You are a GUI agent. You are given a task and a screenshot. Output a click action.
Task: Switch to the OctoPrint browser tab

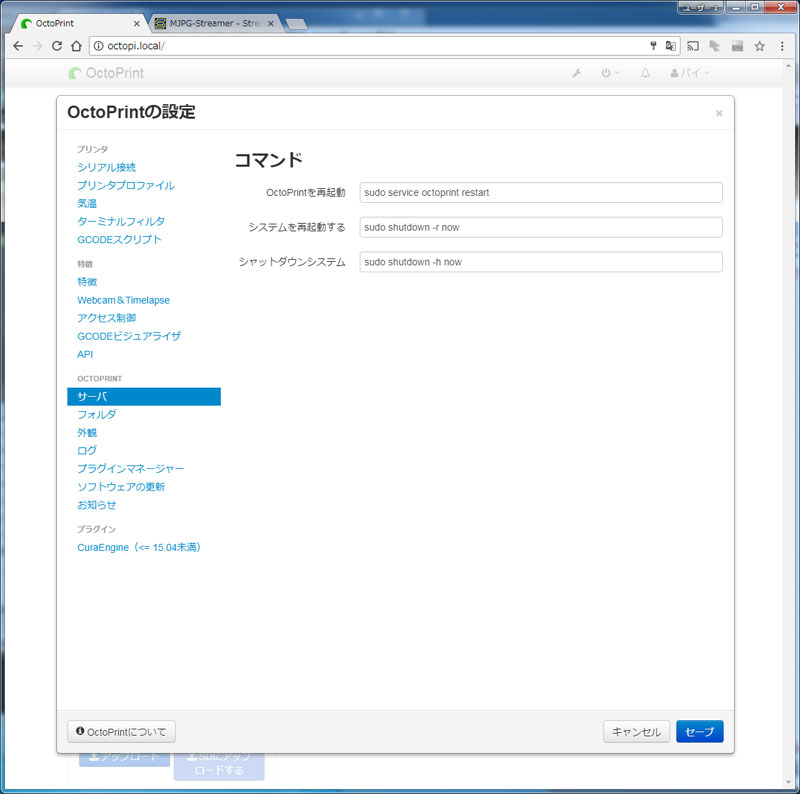(79, 23)
